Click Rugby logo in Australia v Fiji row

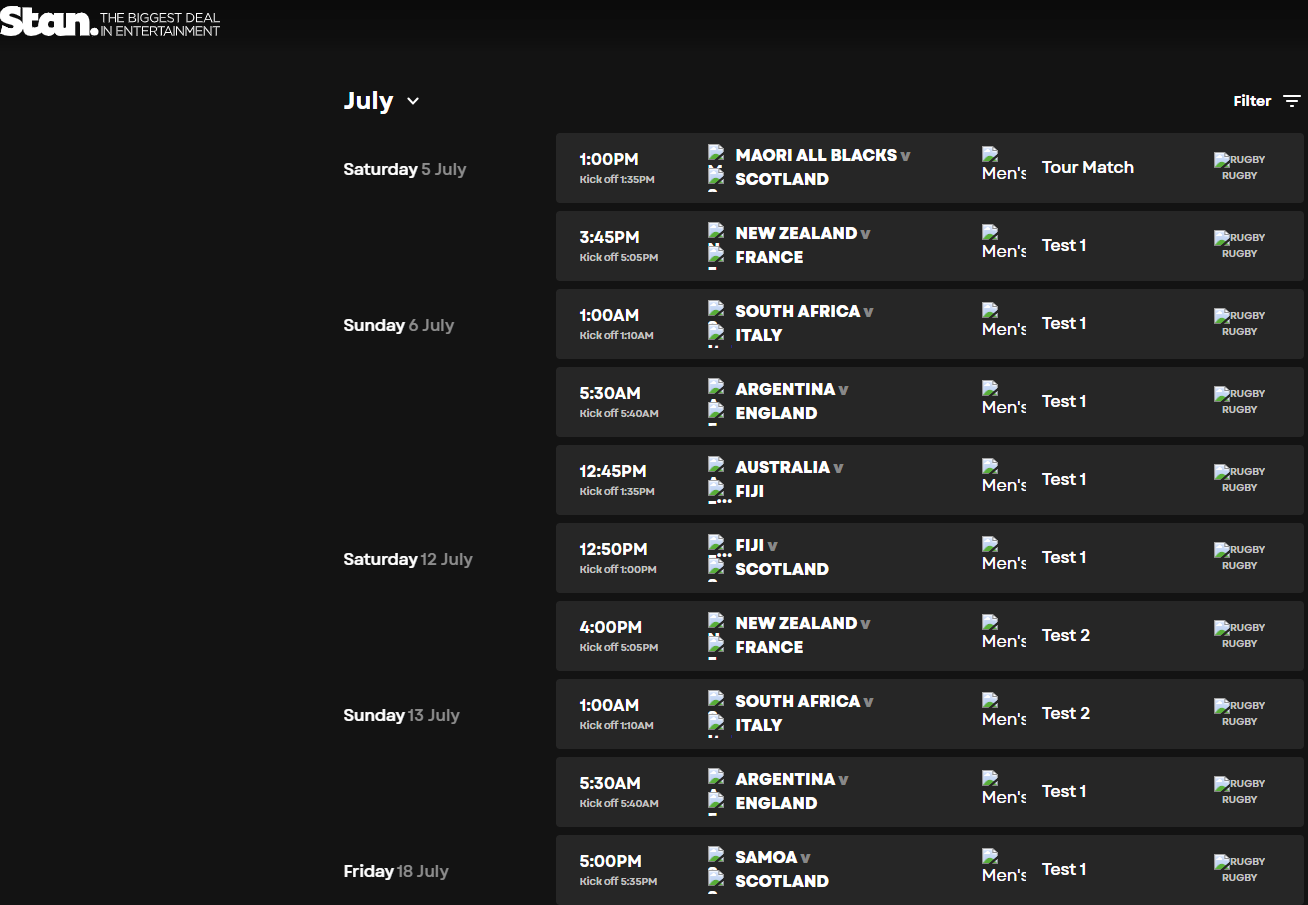tap(1239, 479)
